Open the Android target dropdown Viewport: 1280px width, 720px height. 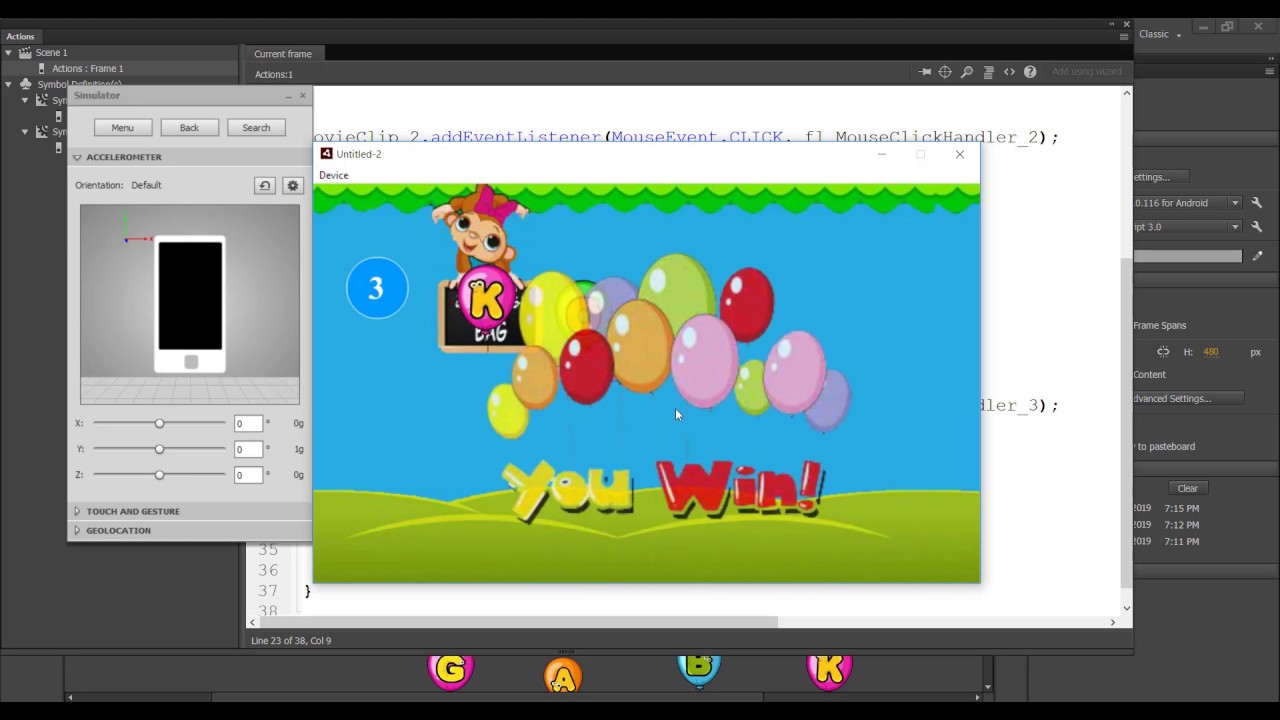[1235, 203]
